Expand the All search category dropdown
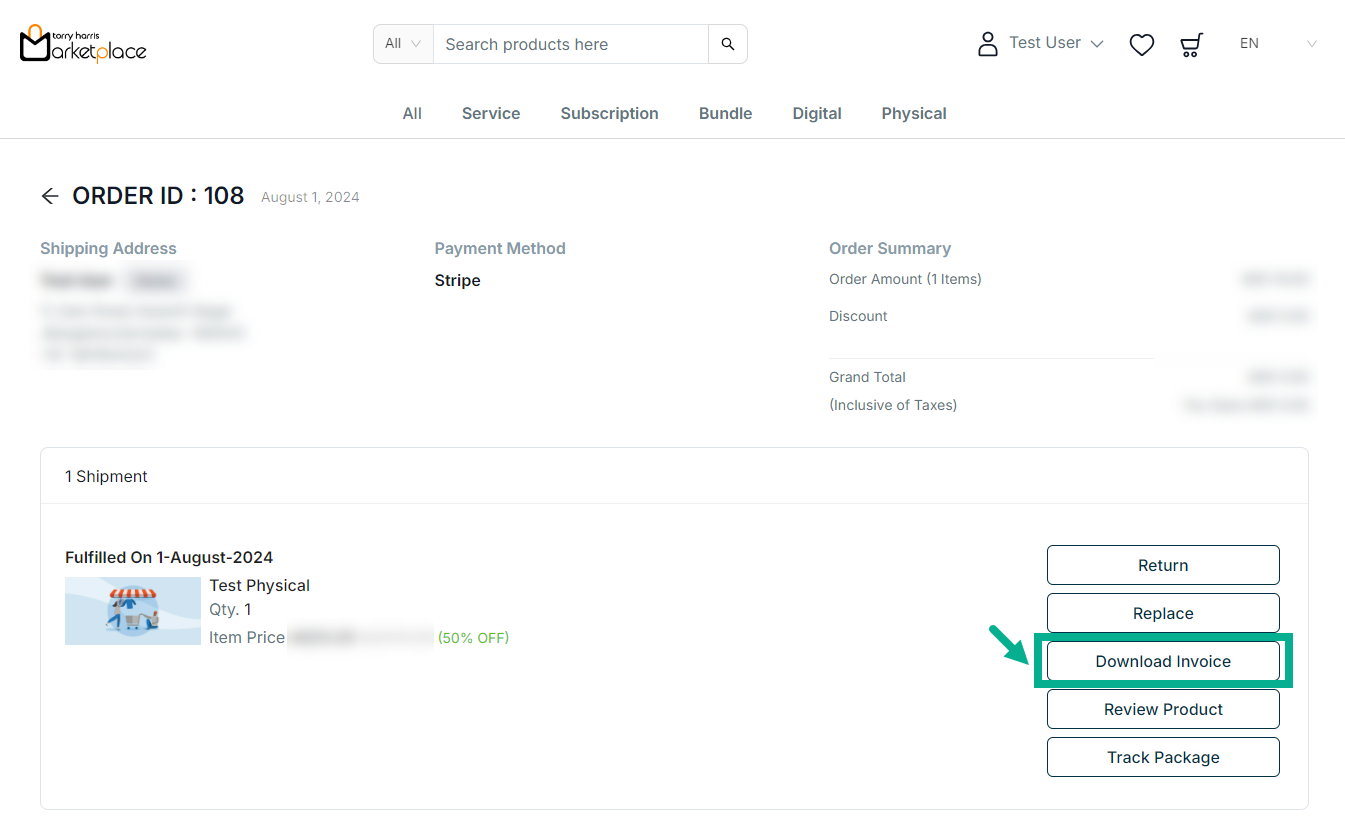 403,44
